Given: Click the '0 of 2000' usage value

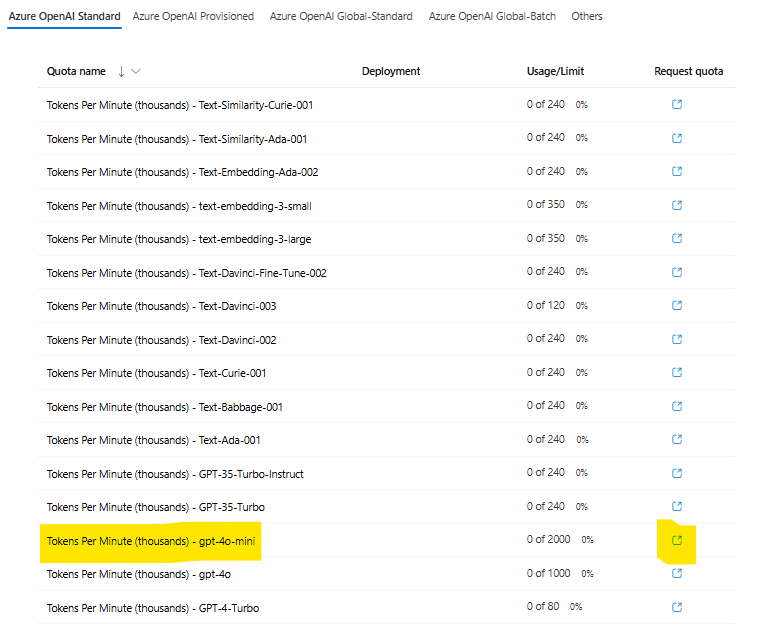Looking at the screenshot, I should (548, 540).
